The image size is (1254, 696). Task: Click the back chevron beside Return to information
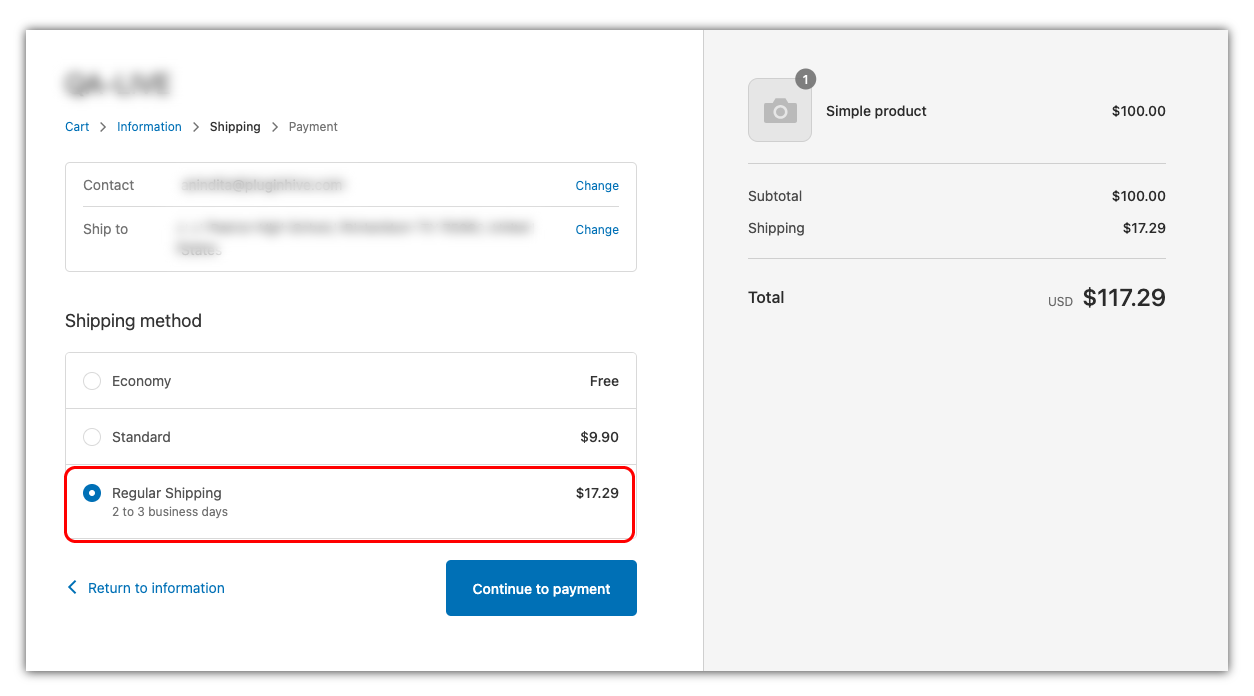[71, 587]
